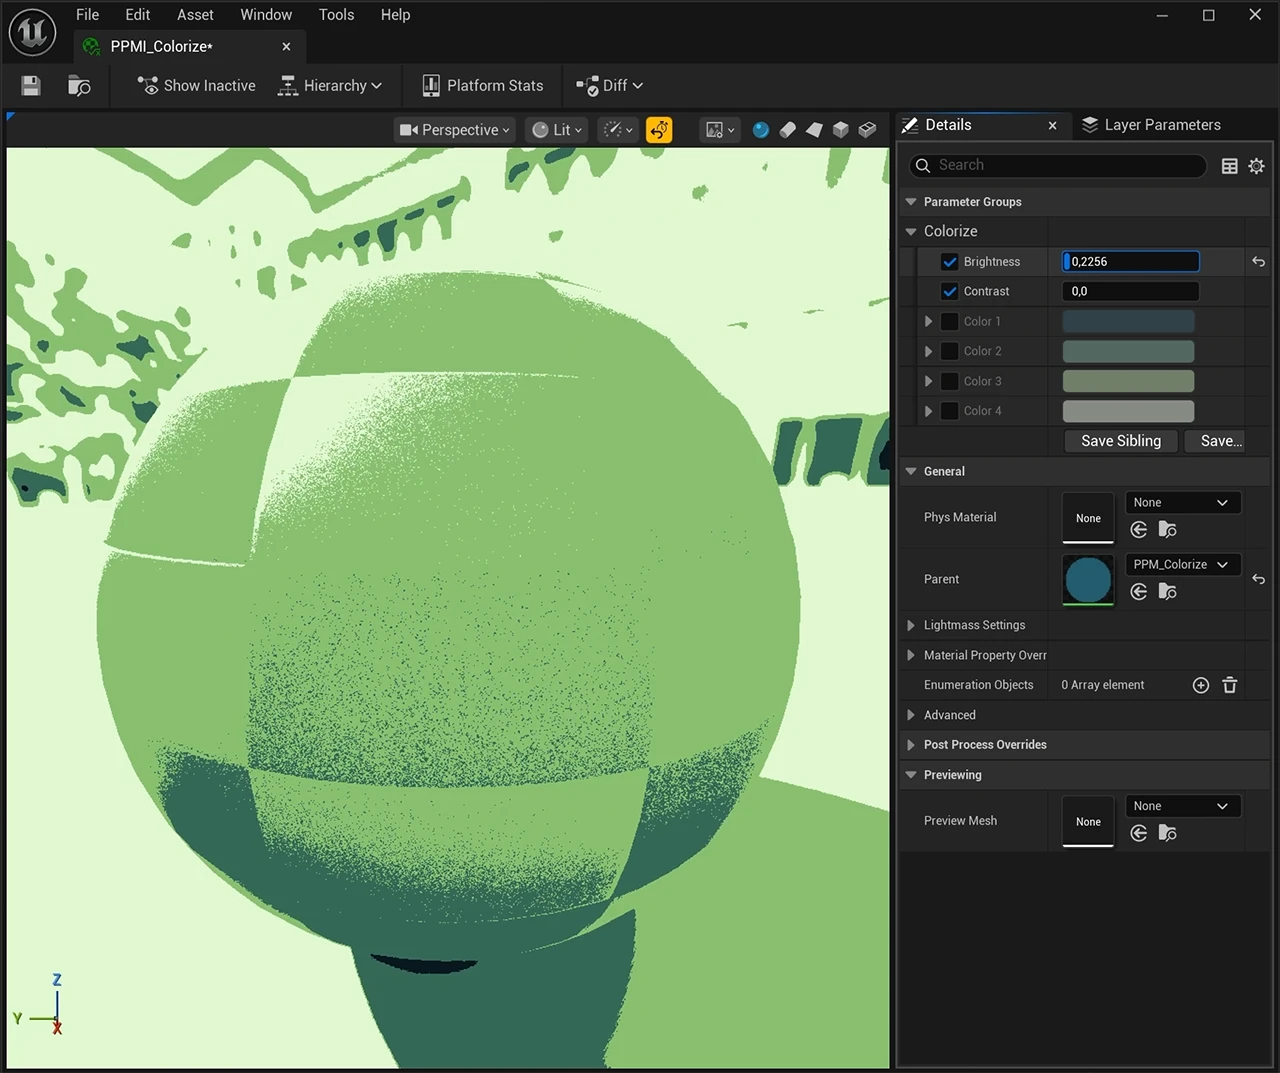Viewport: 1280px width, 1073px height.
Task: Toggle realtime rendering yellow icon
Action: [659, 130]
